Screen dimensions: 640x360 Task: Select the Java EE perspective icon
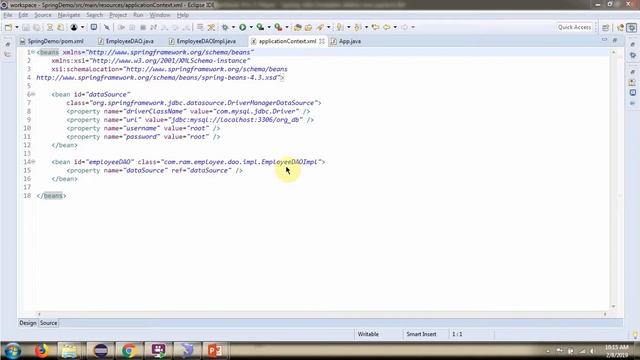tap(620, 27)
